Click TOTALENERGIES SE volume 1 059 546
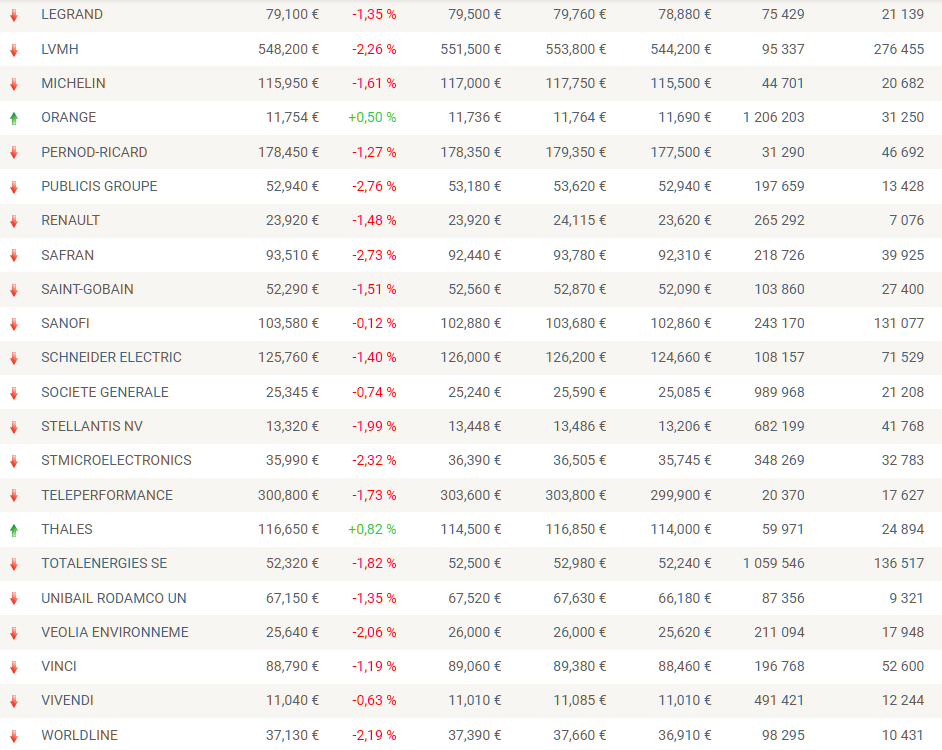This screenshot has height=750, width=942. pos(774,563)
